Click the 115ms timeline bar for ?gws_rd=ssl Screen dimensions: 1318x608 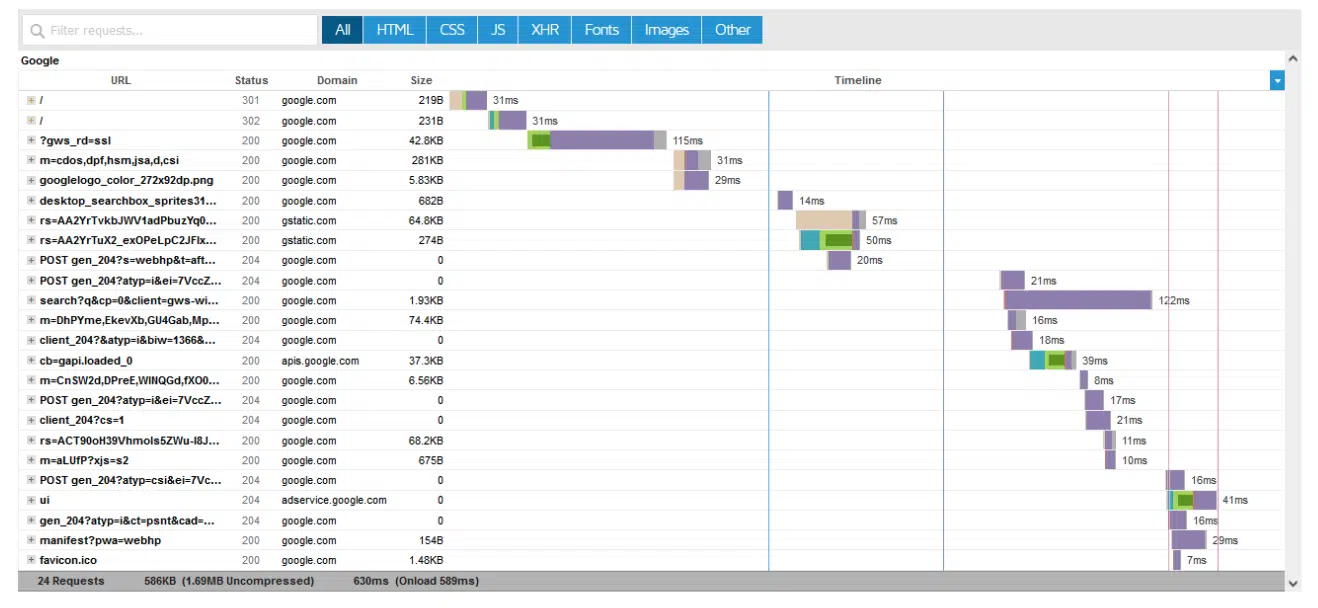[597, 141]
